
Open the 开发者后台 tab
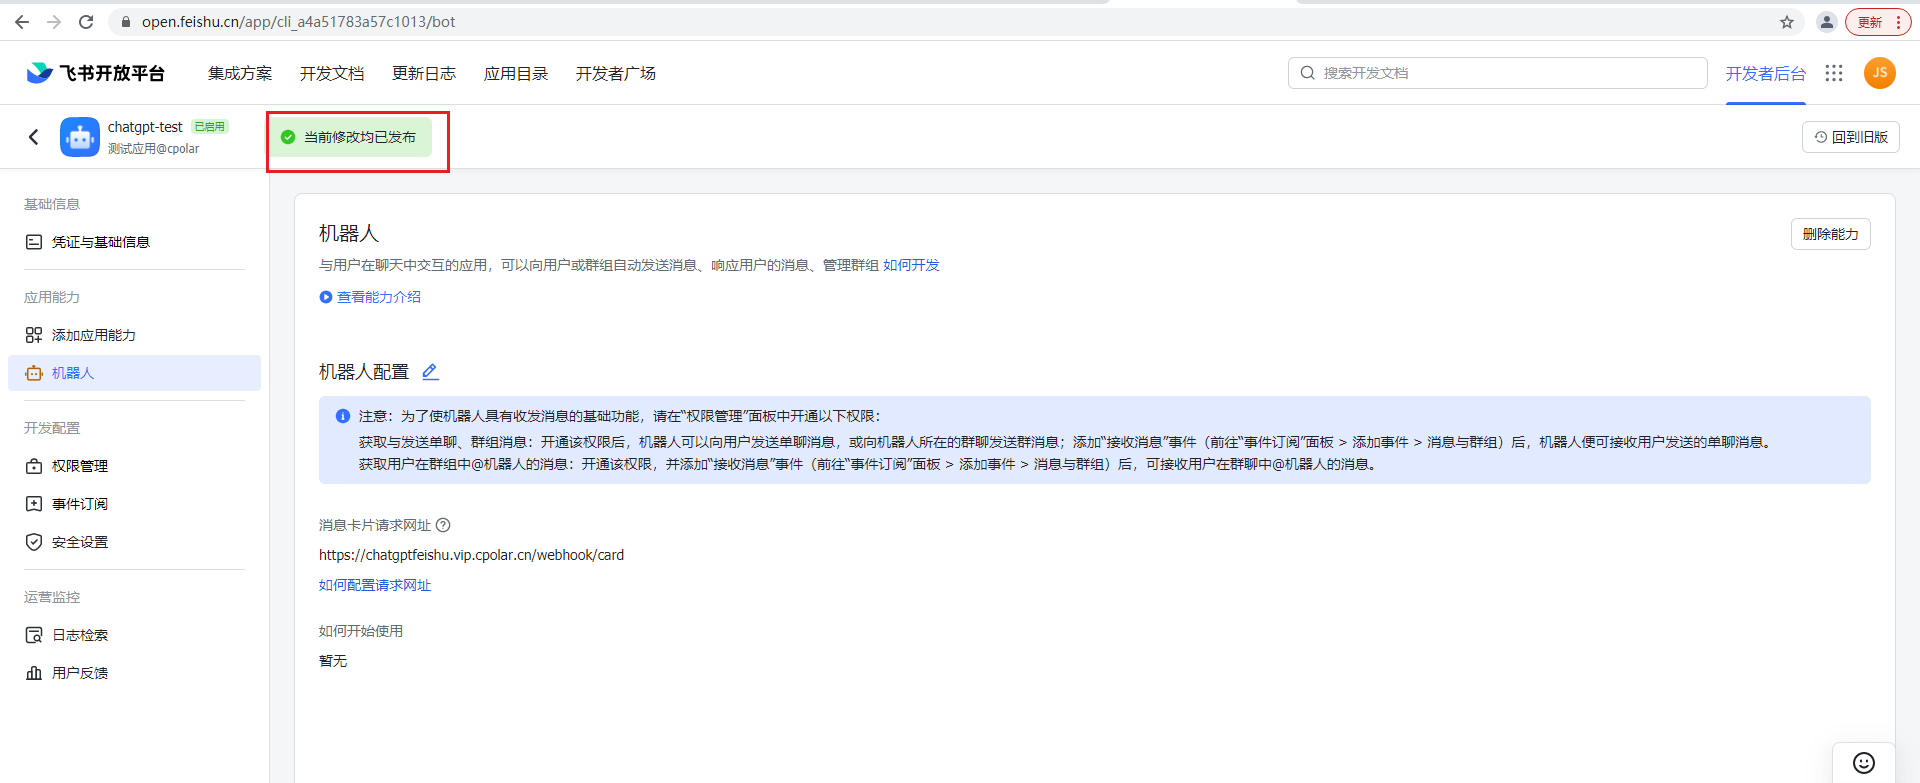pos(1765,74)
